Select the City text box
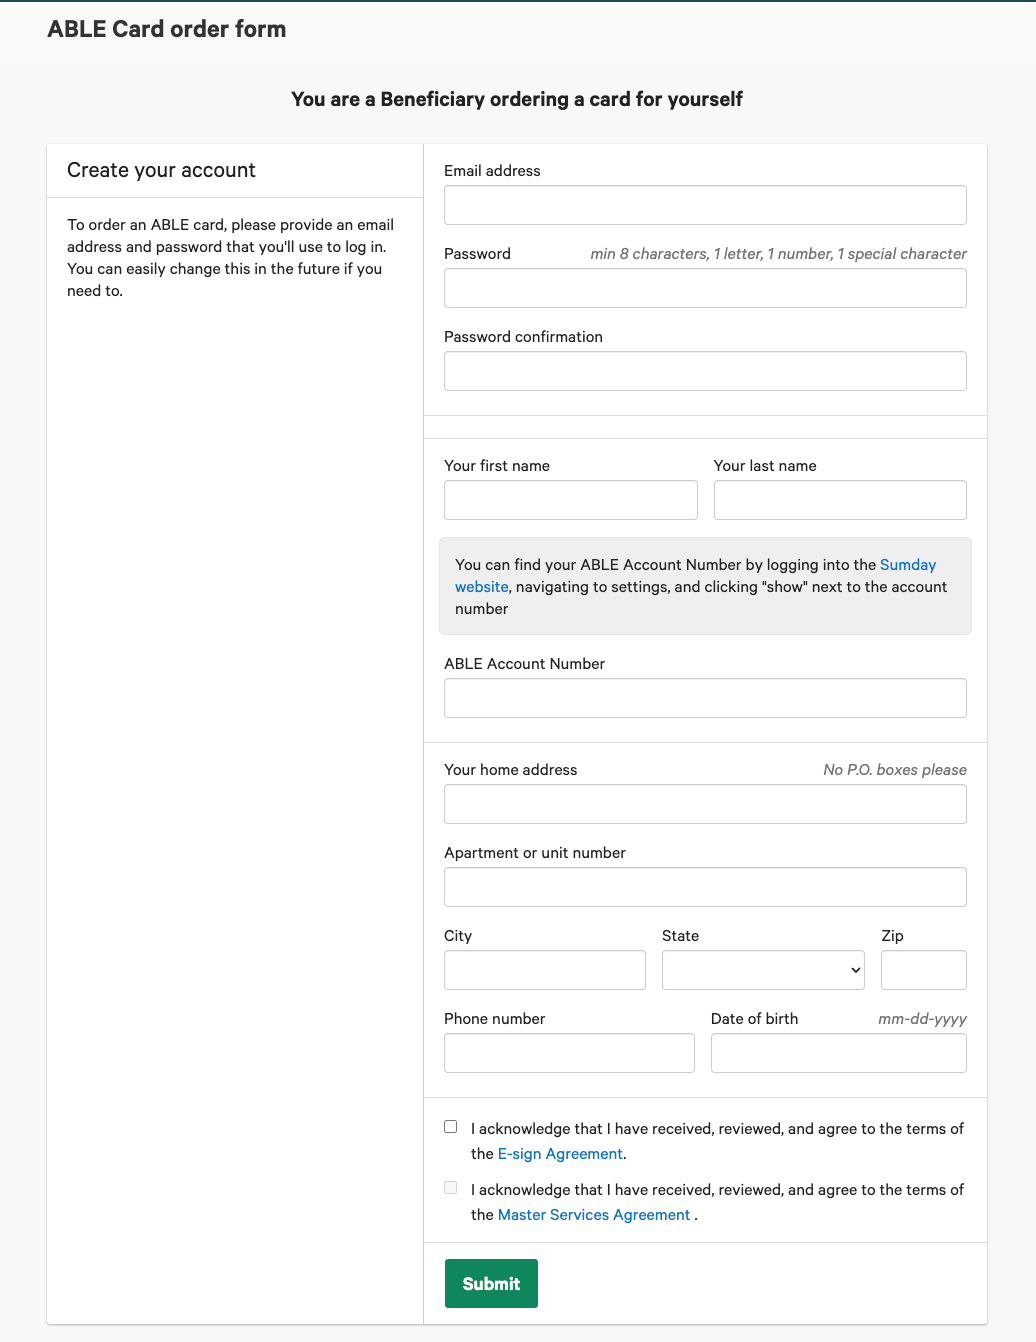This screenshot has width=1036, height=1342. (545, 970)
